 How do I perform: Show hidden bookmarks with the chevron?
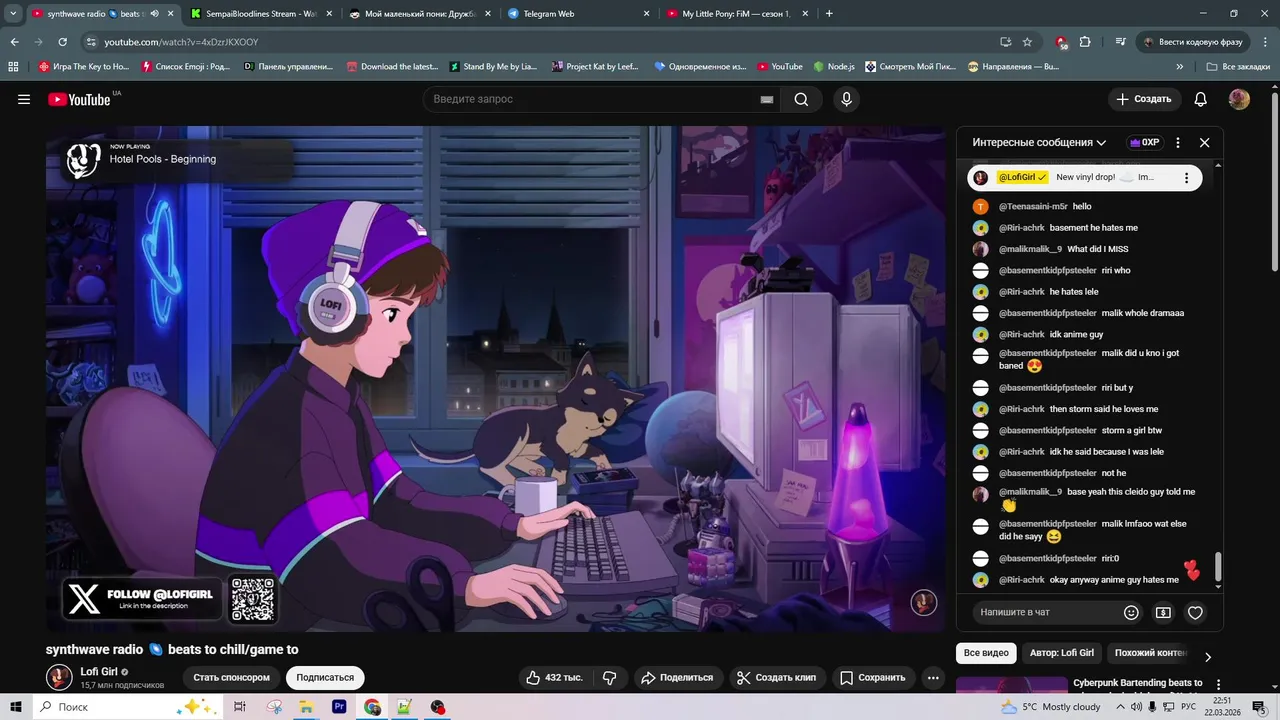1180,67
